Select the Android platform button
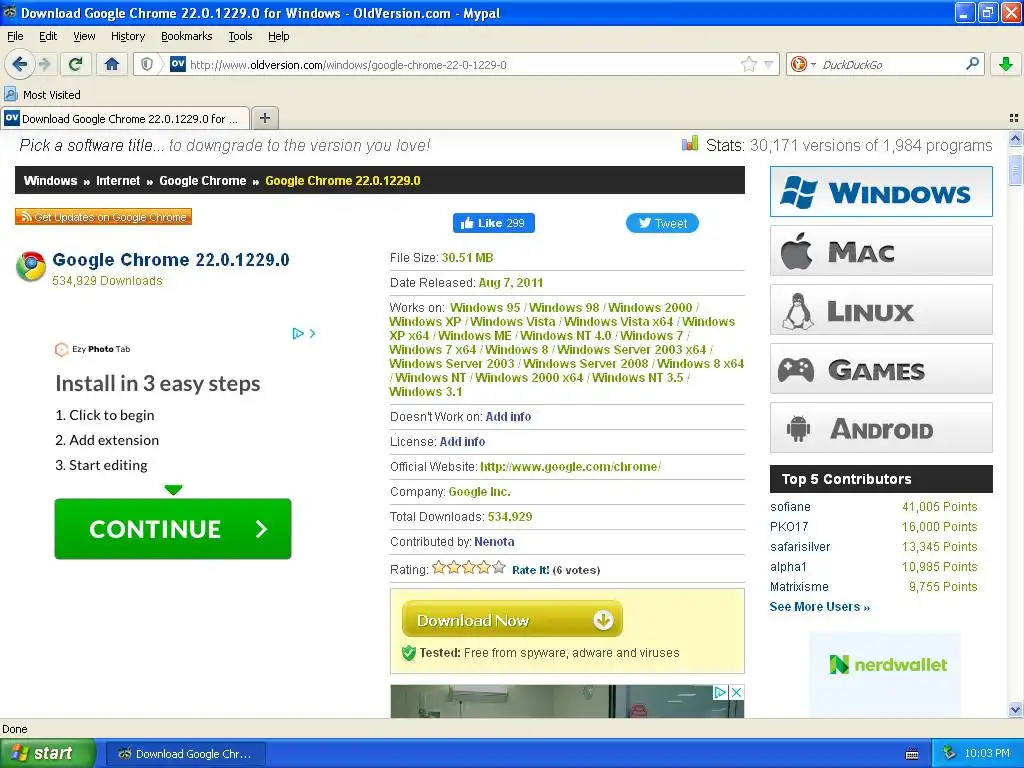This screenshot has width=1024, height=768. pos(881,428)
